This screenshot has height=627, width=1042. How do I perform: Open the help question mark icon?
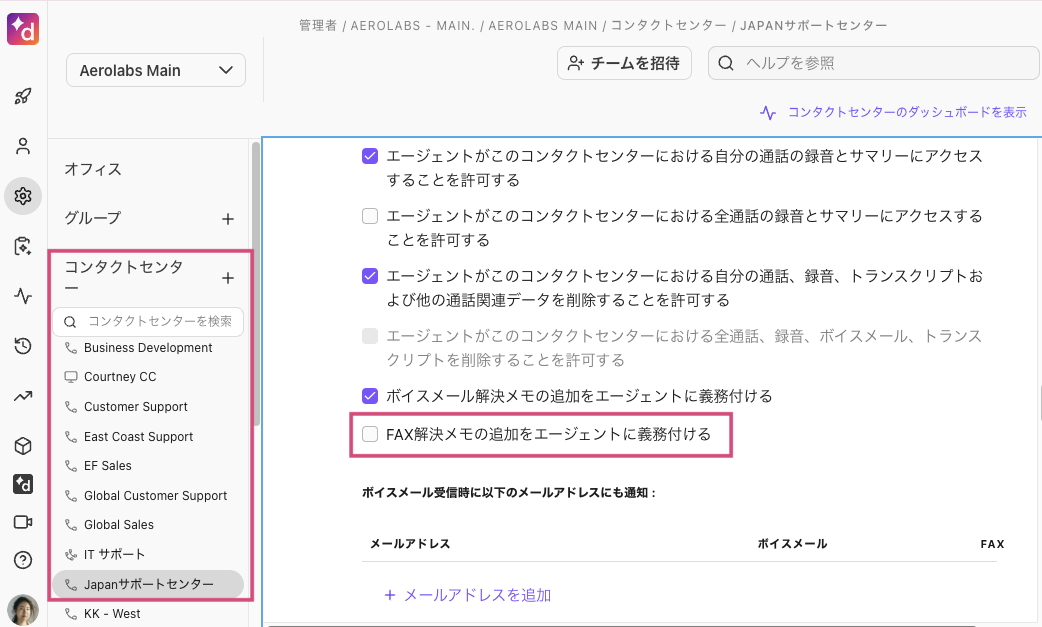[x=23, y=560]
